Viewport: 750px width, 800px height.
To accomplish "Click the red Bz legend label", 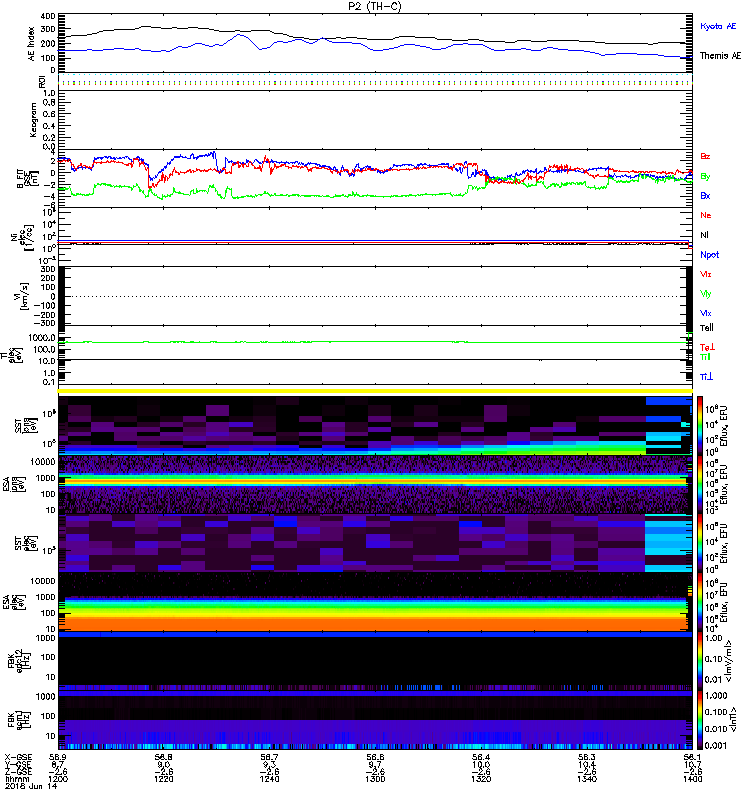I will (x=705, y=157).
